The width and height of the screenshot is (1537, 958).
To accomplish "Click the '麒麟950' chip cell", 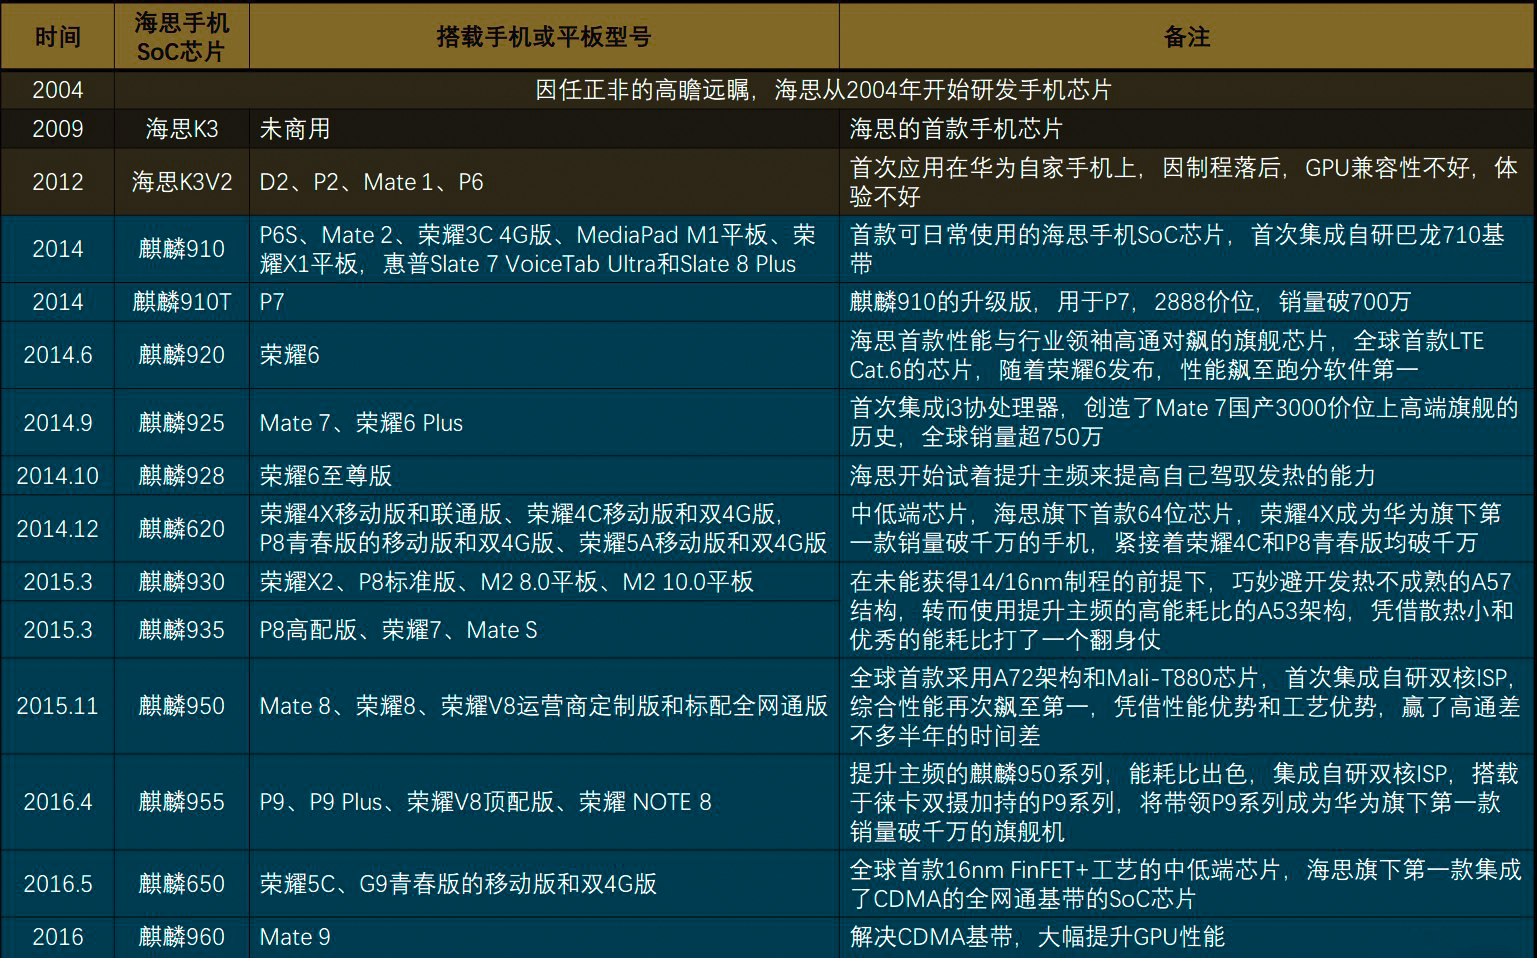I will [x=181, y=706].
